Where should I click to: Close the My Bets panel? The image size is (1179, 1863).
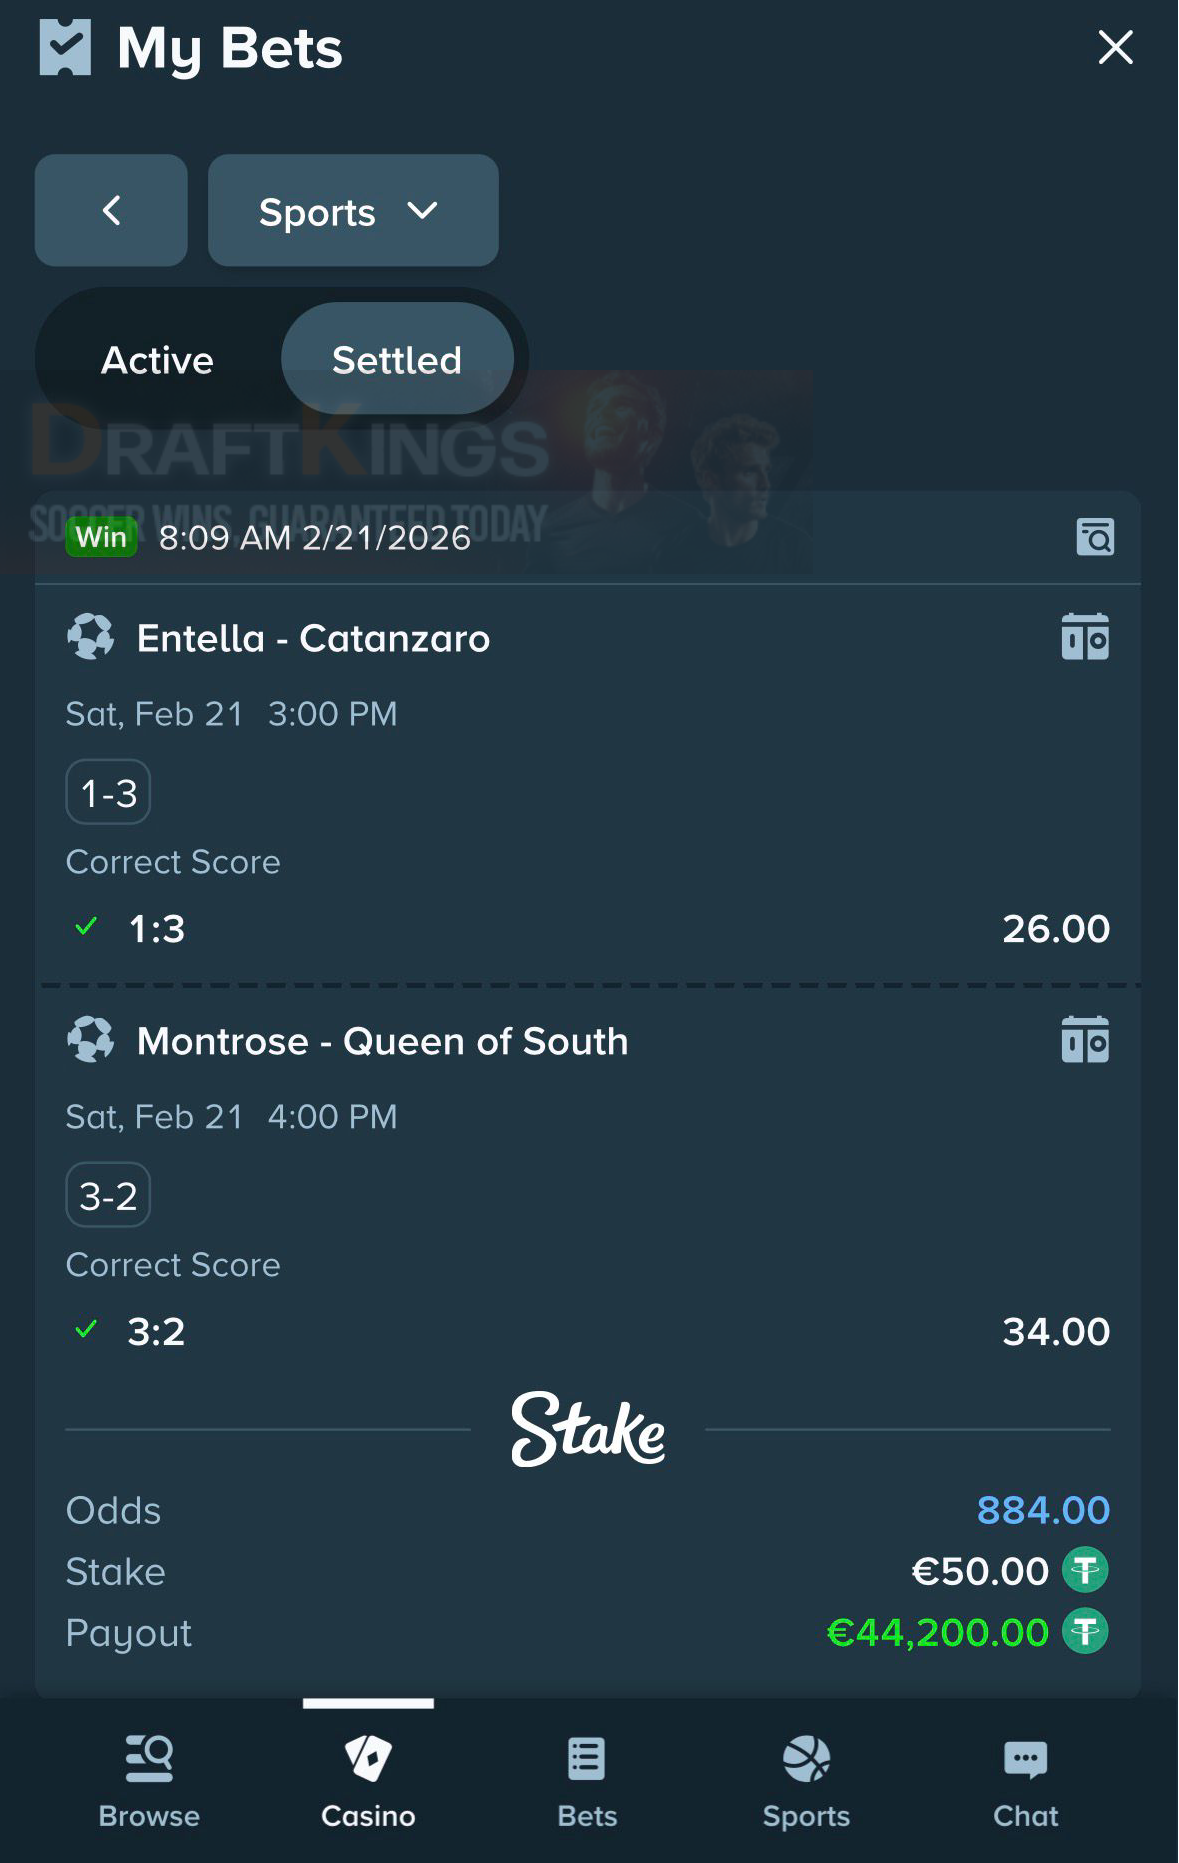point(1115,47)
